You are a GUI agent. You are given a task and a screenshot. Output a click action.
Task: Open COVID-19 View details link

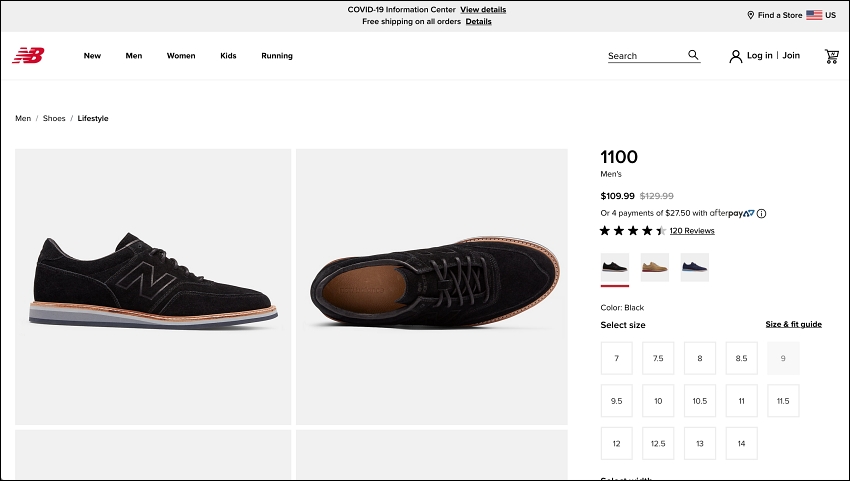[483, 10]
